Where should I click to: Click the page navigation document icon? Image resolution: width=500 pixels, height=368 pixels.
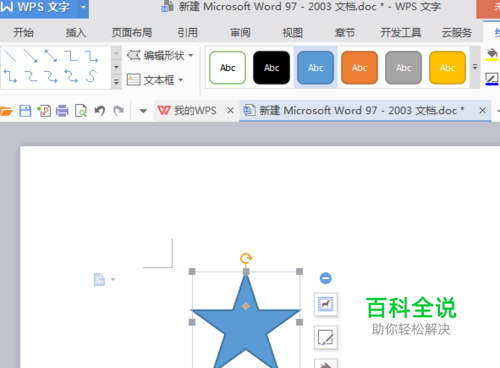pyautogui.click(x=99, y=279)
